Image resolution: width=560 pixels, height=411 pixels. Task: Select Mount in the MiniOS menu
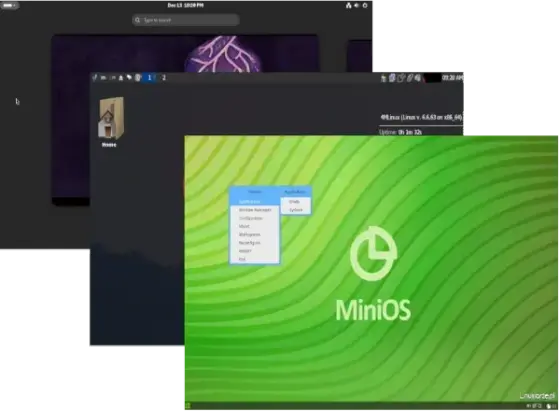(254, 226)
